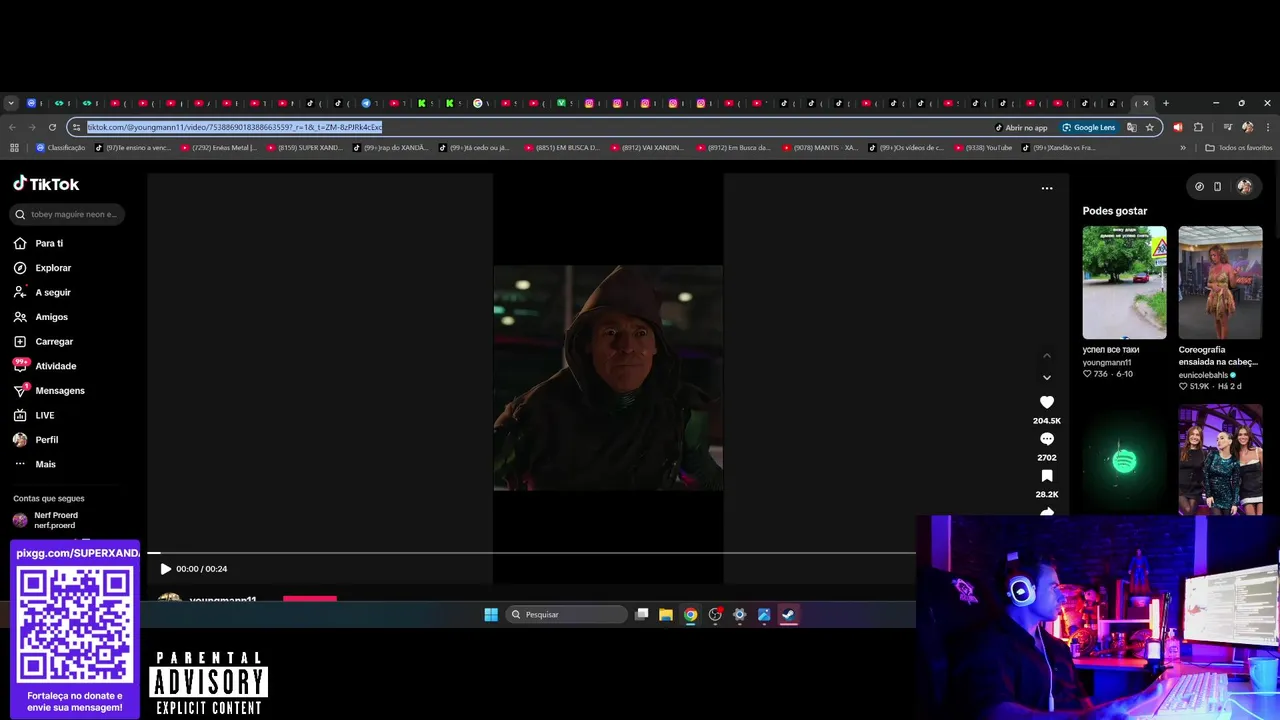Bookmark this tab with star icon
Viewport: 1280px width, 720px height.
[x=1150, y=127]
